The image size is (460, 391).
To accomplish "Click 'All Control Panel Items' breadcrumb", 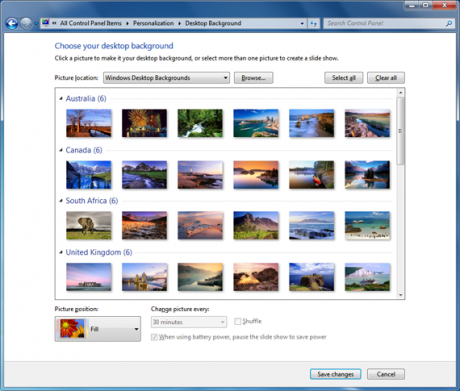I will pos(91,23).
